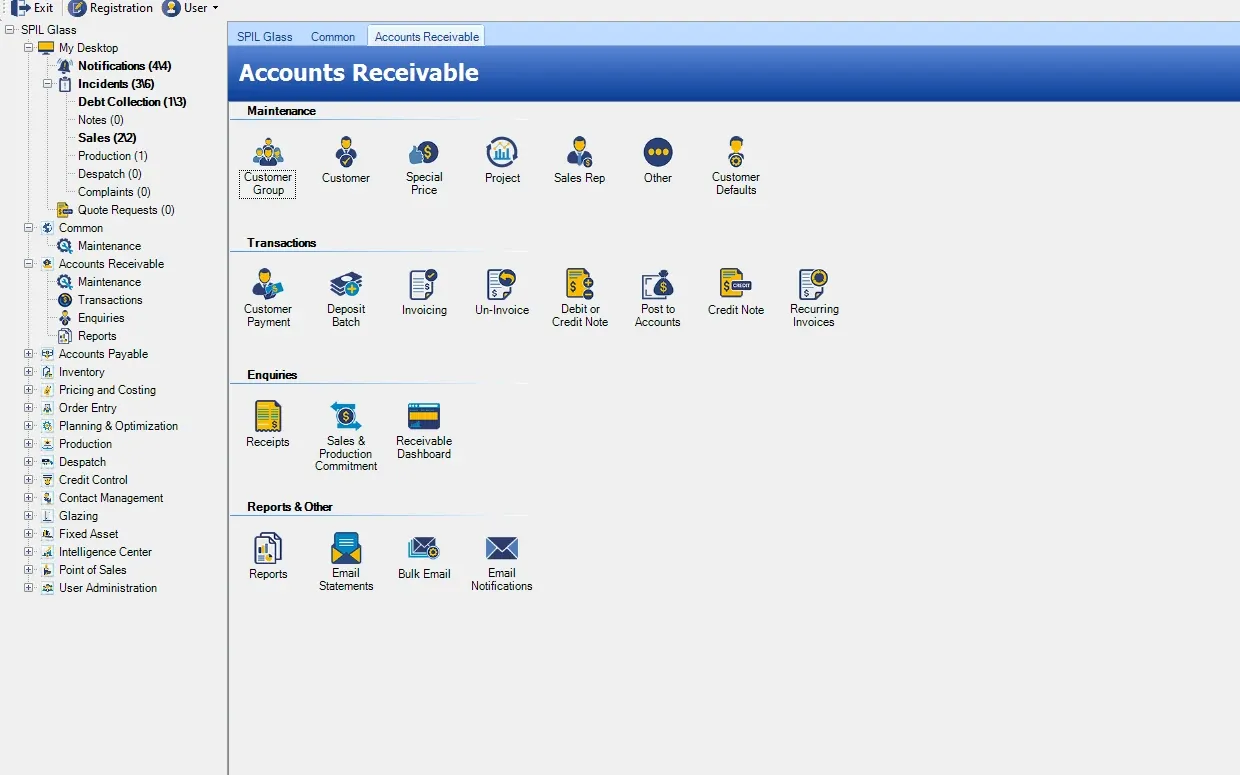The height and width of the screenshot is (775, 1240).
Task: Select Despatch module in tree
Action: point(82,462)
